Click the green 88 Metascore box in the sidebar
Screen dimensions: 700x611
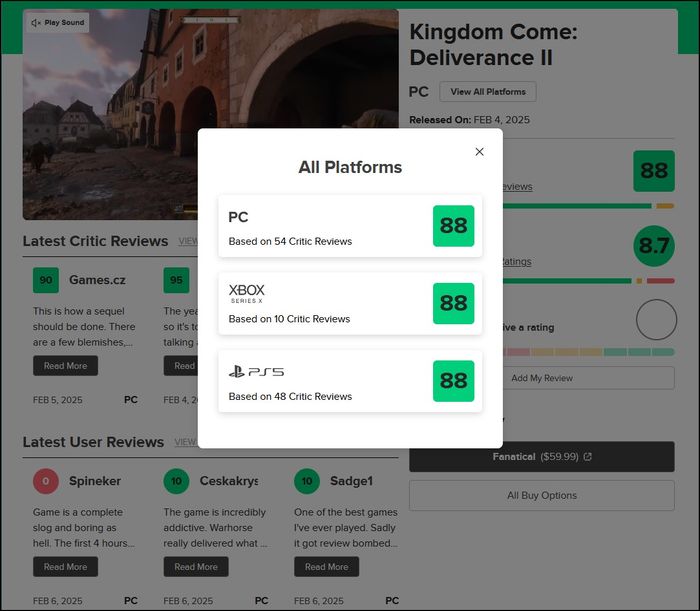click(x=654, y=171)
